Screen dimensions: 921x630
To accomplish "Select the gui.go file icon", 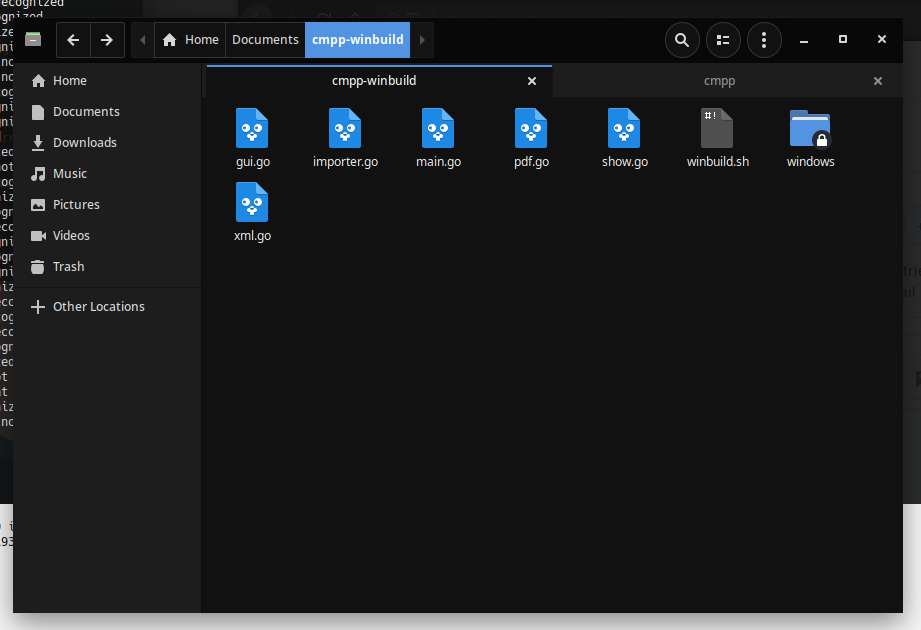I will pyautogui.click(x=252, y=130).
